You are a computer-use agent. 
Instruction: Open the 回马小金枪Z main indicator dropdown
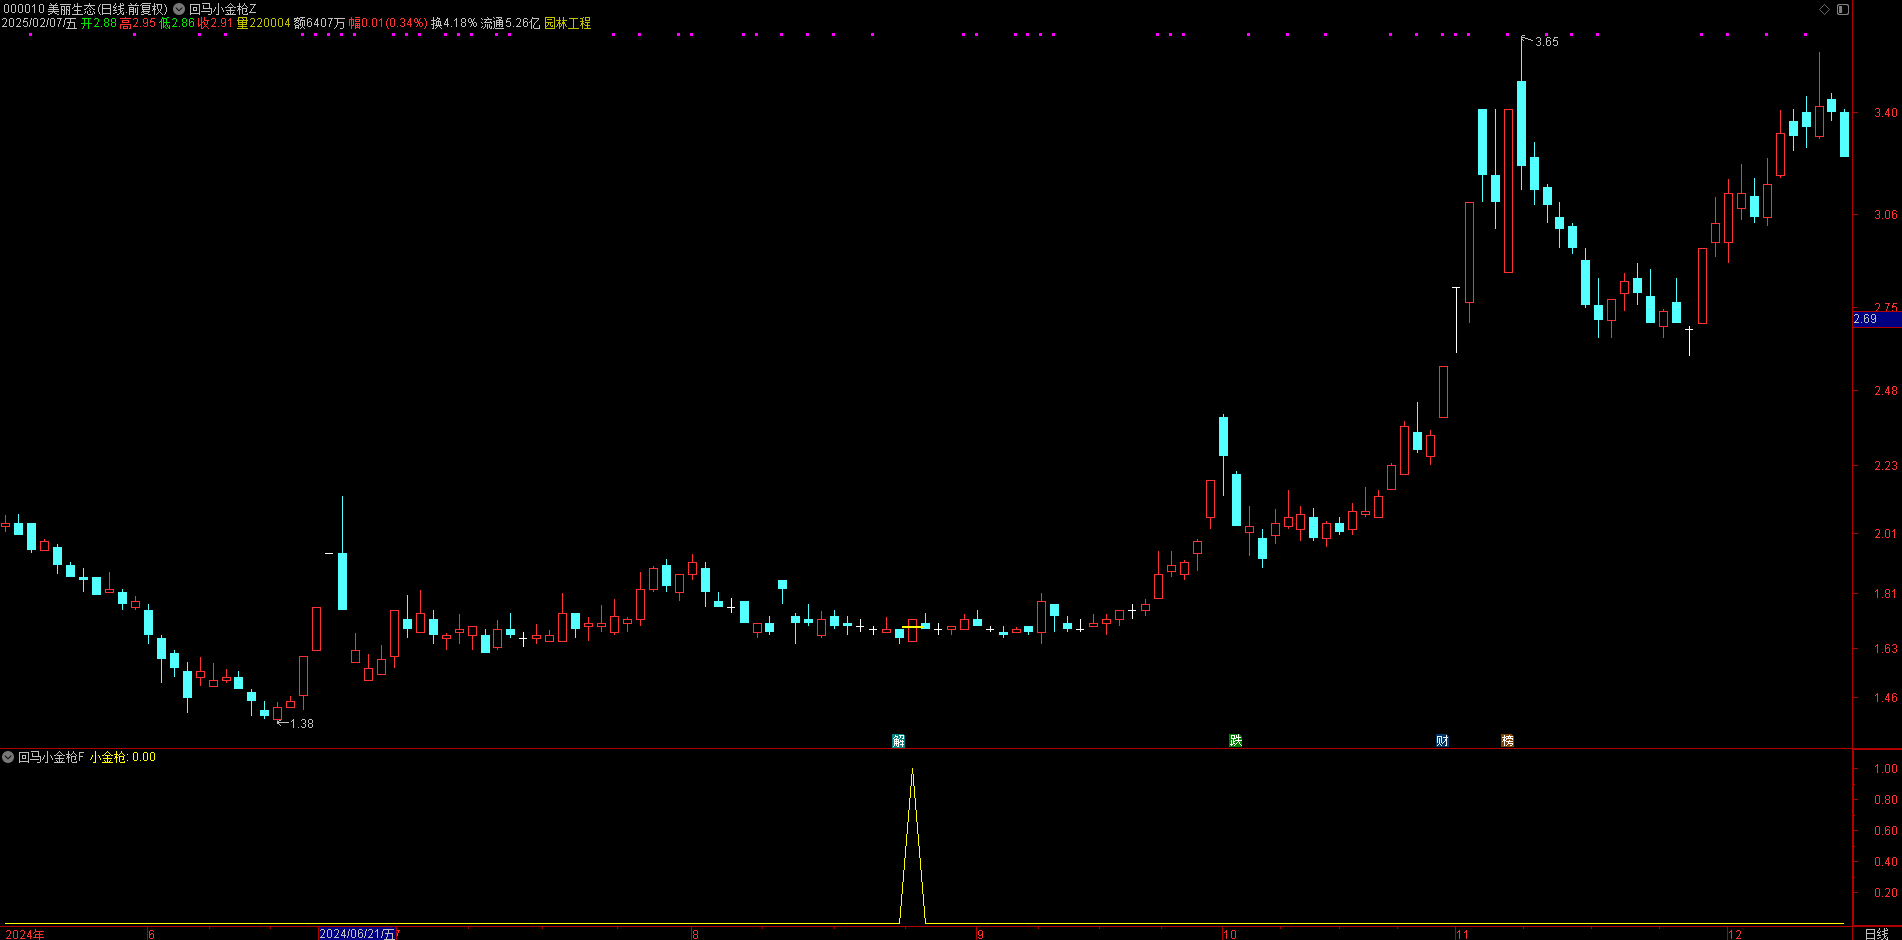(x=179, y=9)
